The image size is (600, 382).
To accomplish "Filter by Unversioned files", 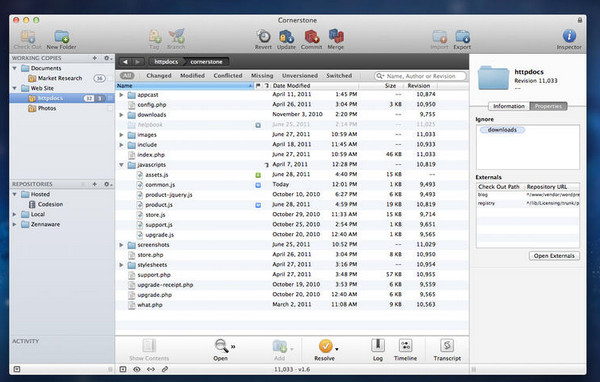I will pyautogui.click(x=300, y=76).
